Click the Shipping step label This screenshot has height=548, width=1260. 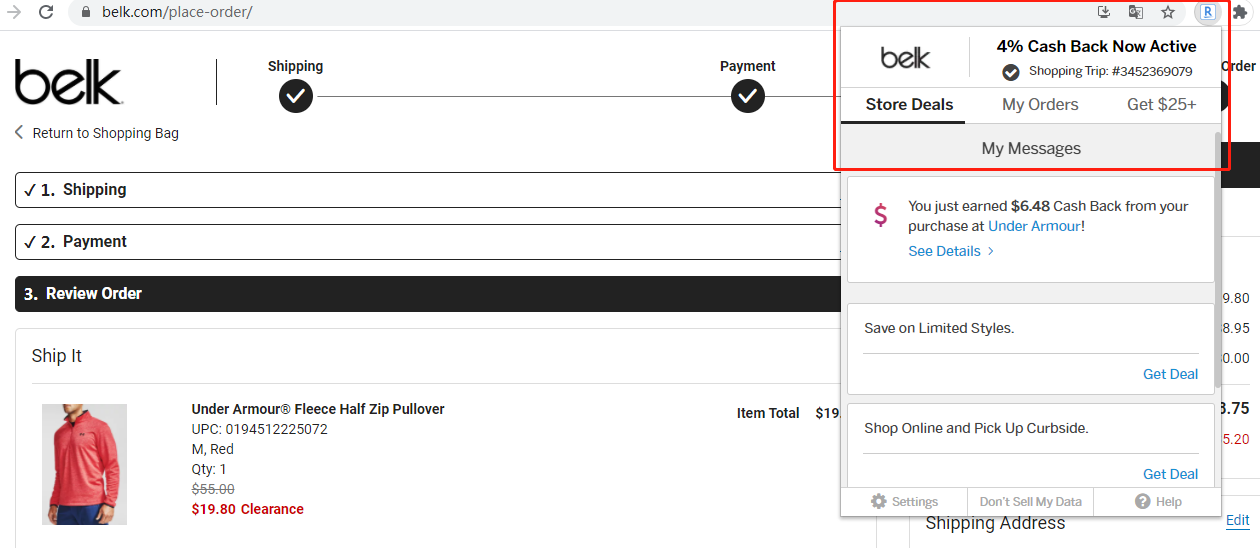tap(295, 66)
